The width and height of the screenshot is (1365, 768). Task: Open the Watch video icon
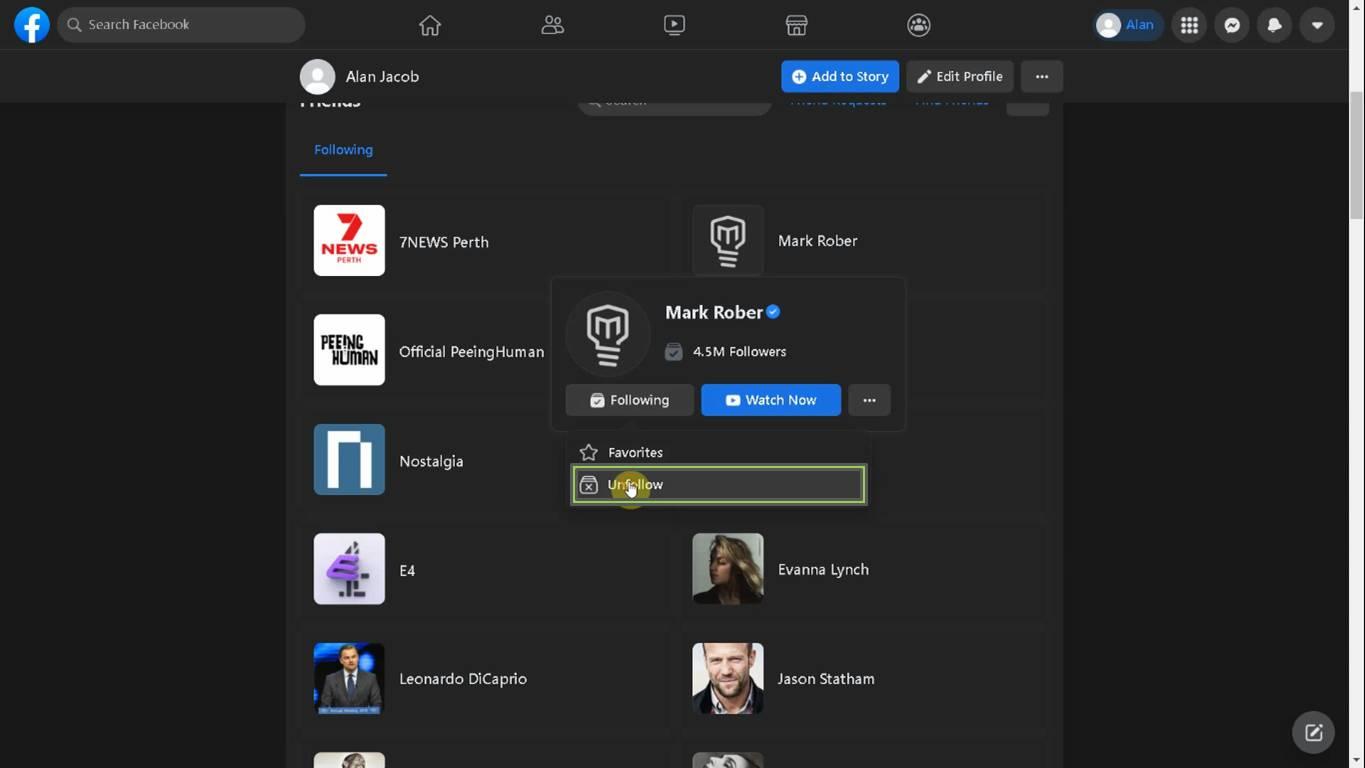pos(674,25)
